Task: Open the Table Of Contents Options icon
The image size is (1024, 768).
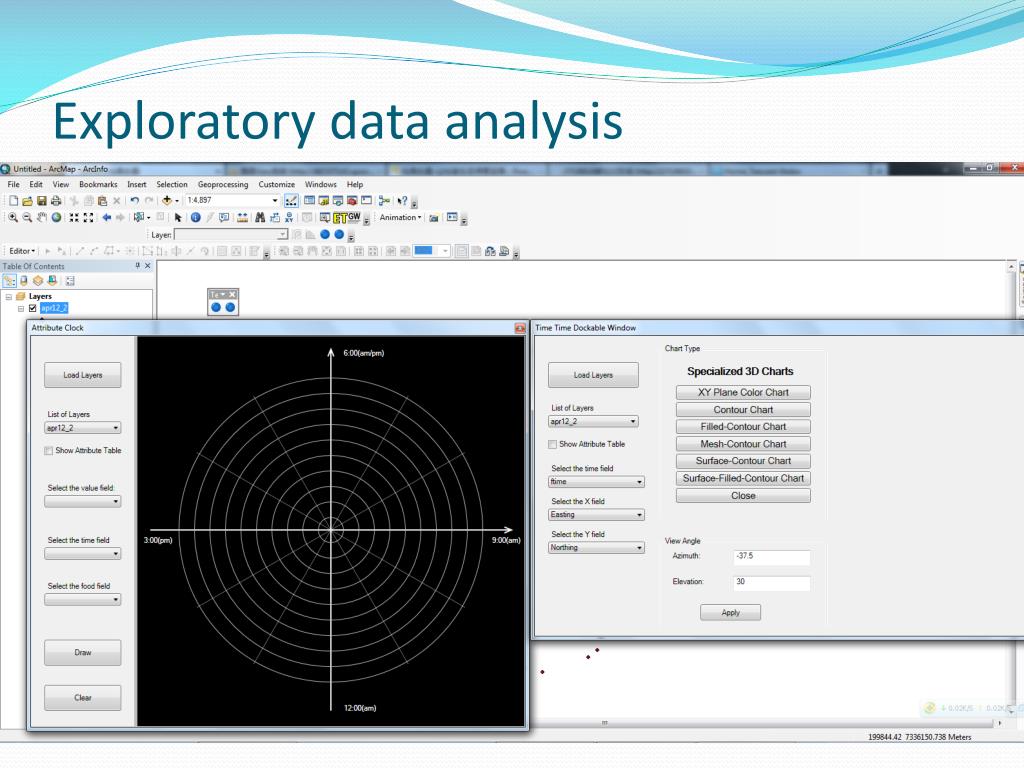Action: [70, 281]
